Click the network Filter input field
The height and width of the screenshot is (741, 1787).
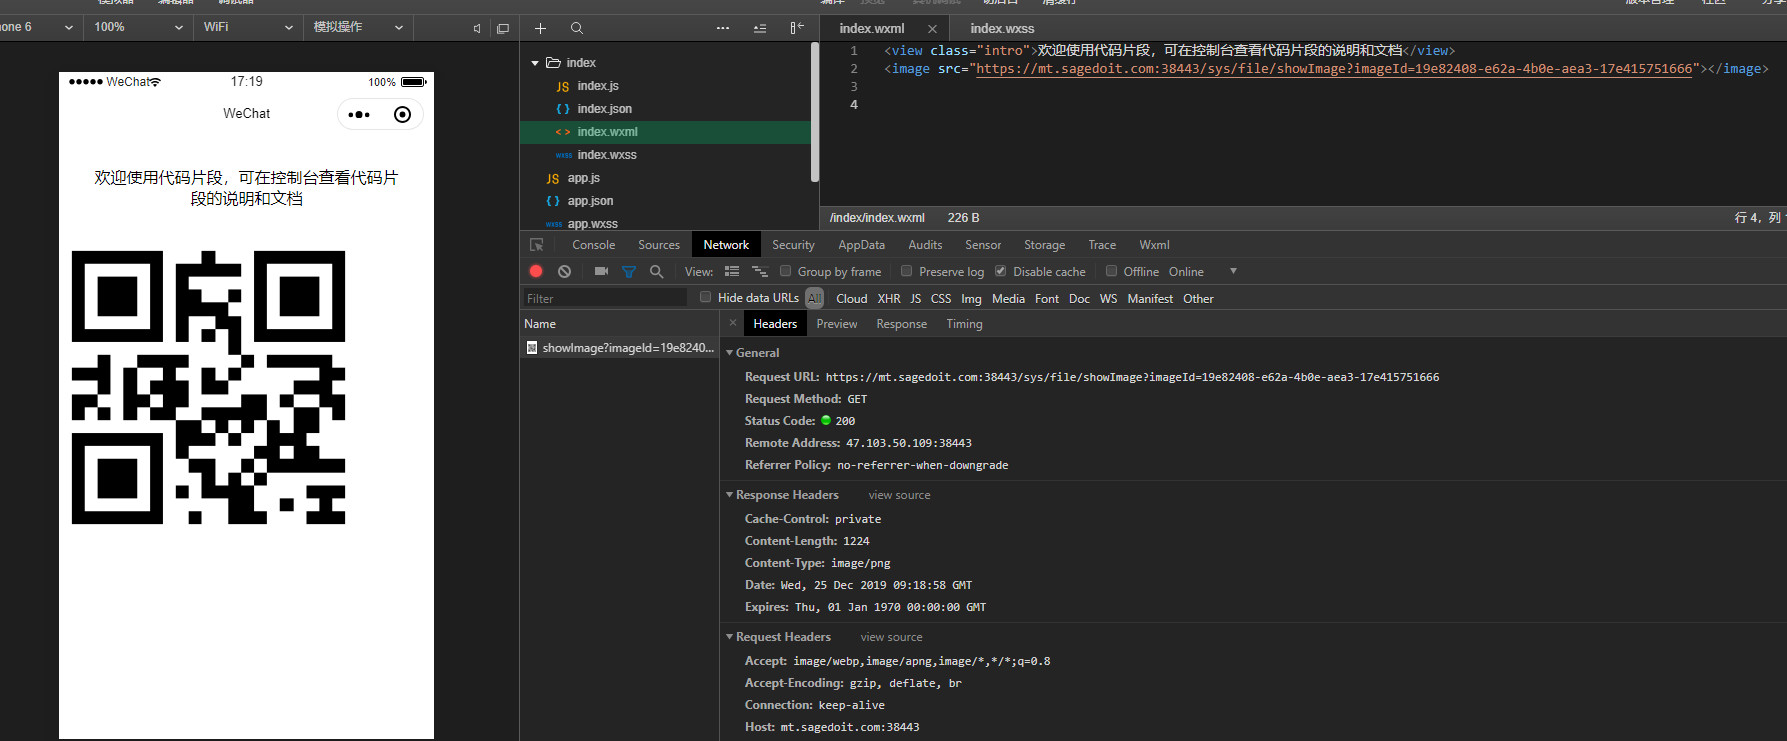click(605, 298)
